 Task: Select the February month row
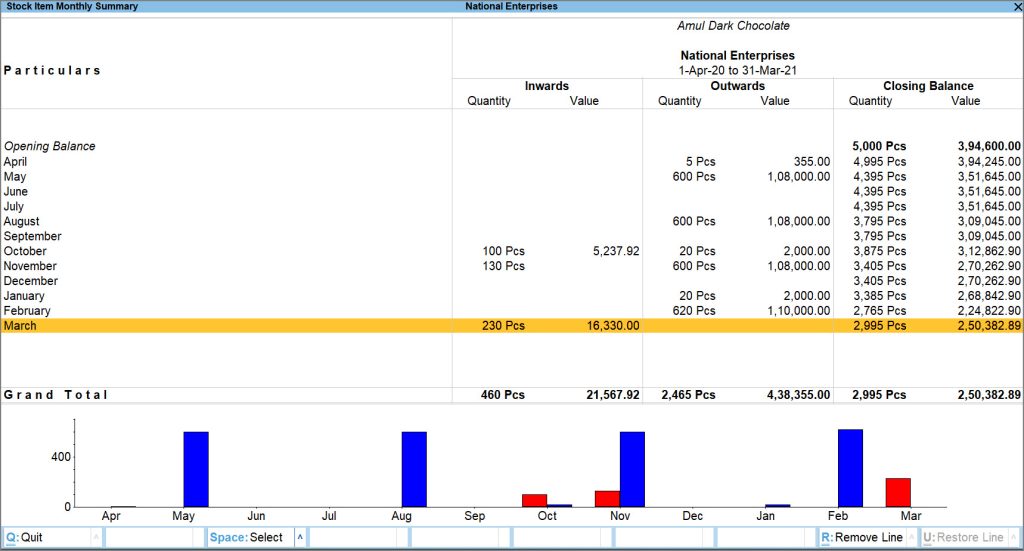(512, 311)
